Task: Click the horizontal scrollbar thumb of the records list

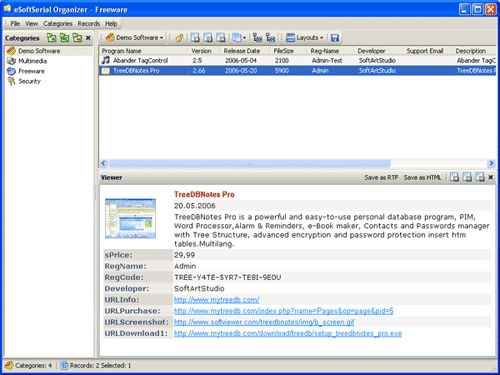Action: (250, 163)
